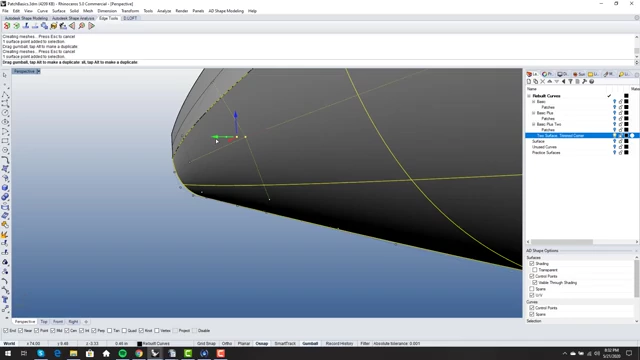Switch to Autodesk Shape Analysis toolbar tab
The width and height of the screenshot is (640, 360).
[x=73, y=18]
